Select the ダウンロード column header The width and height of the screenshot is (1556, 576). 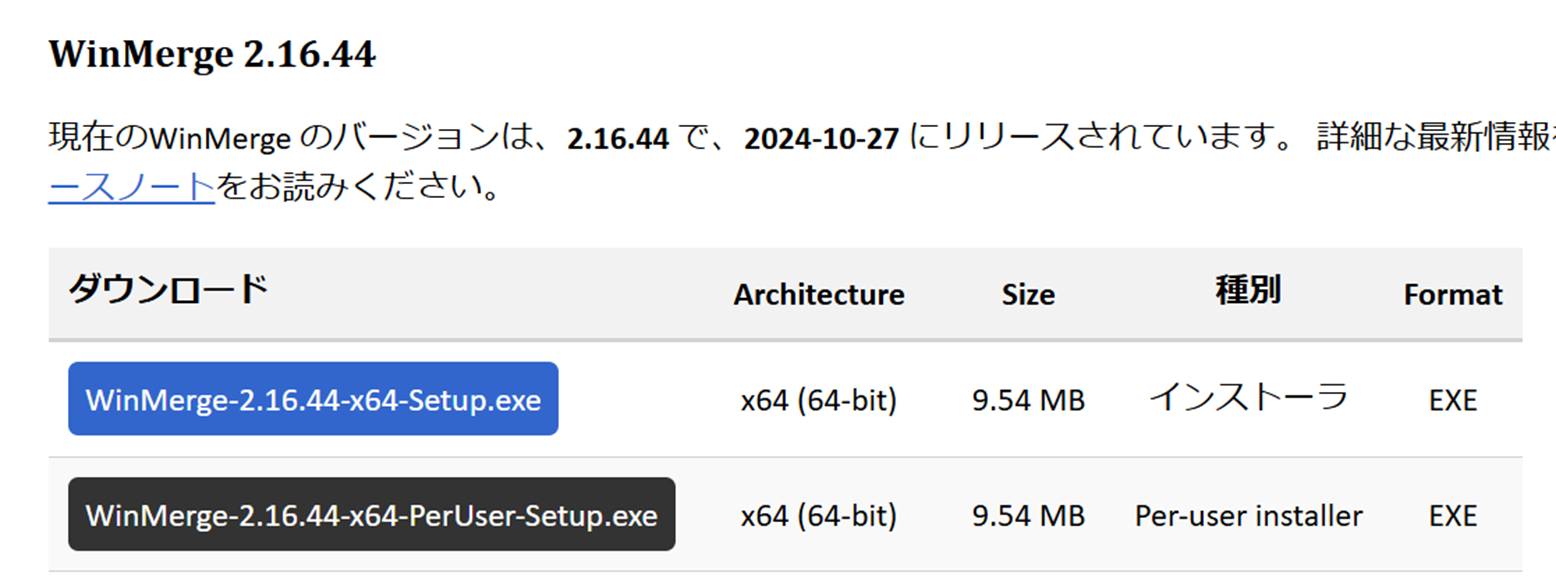[168, 289]
